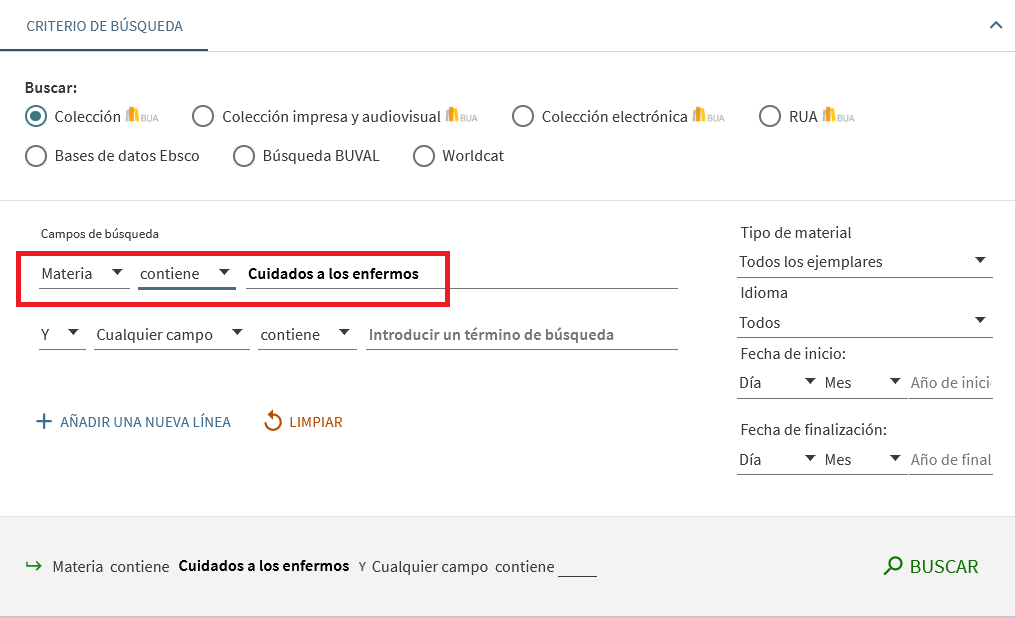
Task: Click BUA icon beside Colección electrónica
Action: coord(708,116)
